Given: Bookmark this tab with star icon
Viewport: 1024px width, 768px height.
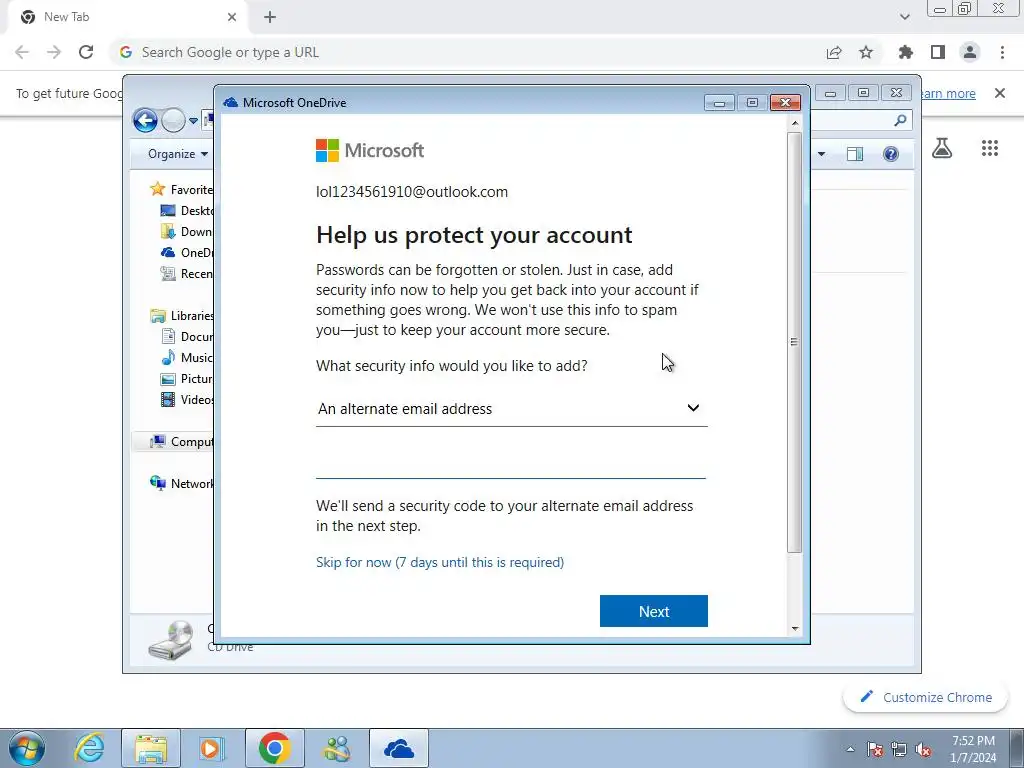Looking at the screenshot, I should 866,52.
